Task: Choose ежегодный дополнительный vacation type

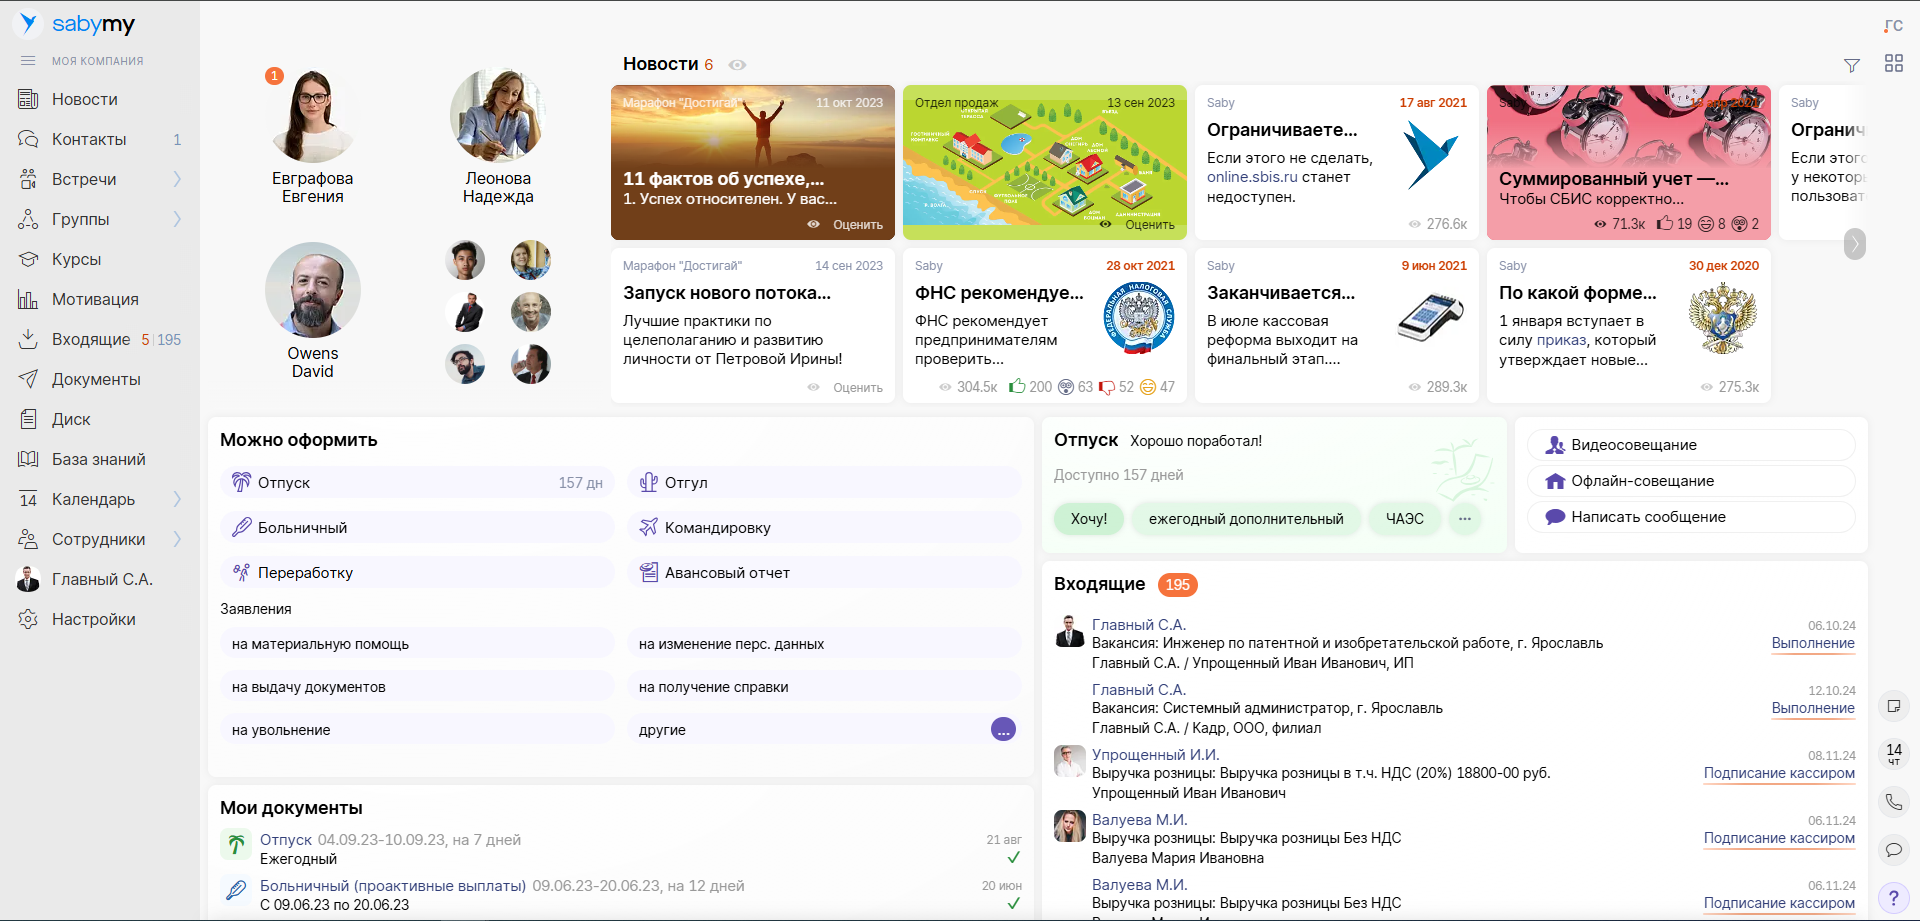Action: tap(1246, 518)
